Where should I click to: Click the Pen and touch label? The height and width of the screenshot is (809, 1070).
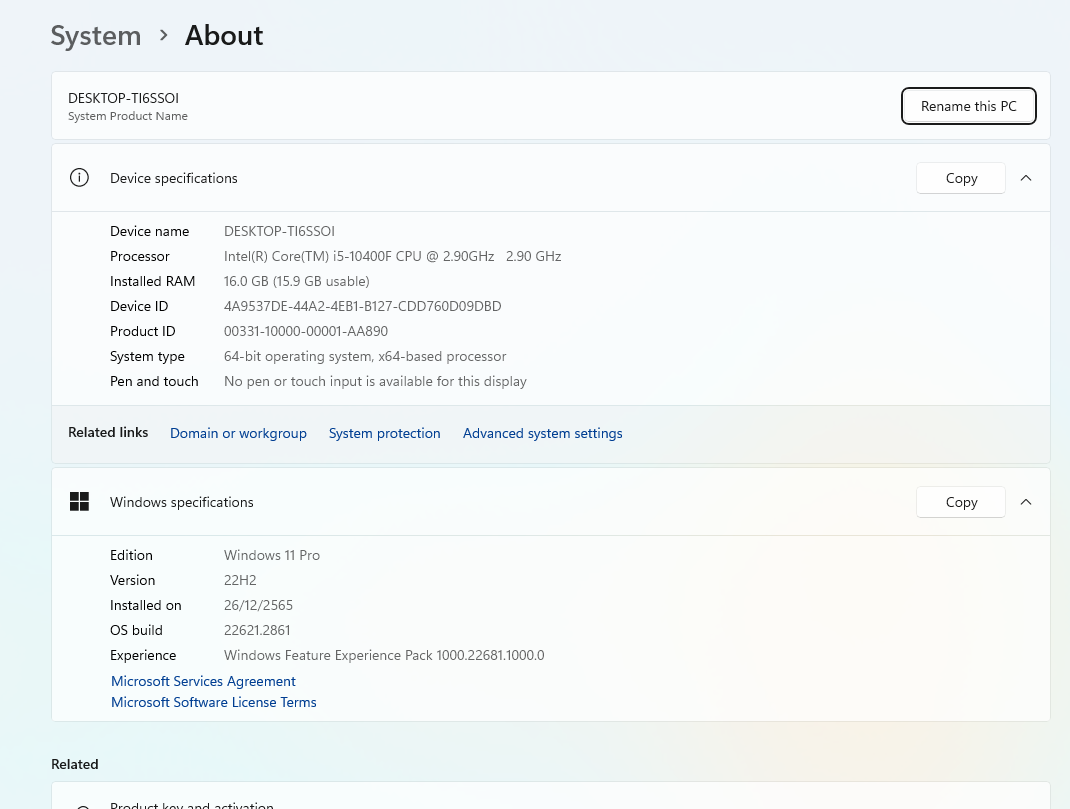click(154, 381)
